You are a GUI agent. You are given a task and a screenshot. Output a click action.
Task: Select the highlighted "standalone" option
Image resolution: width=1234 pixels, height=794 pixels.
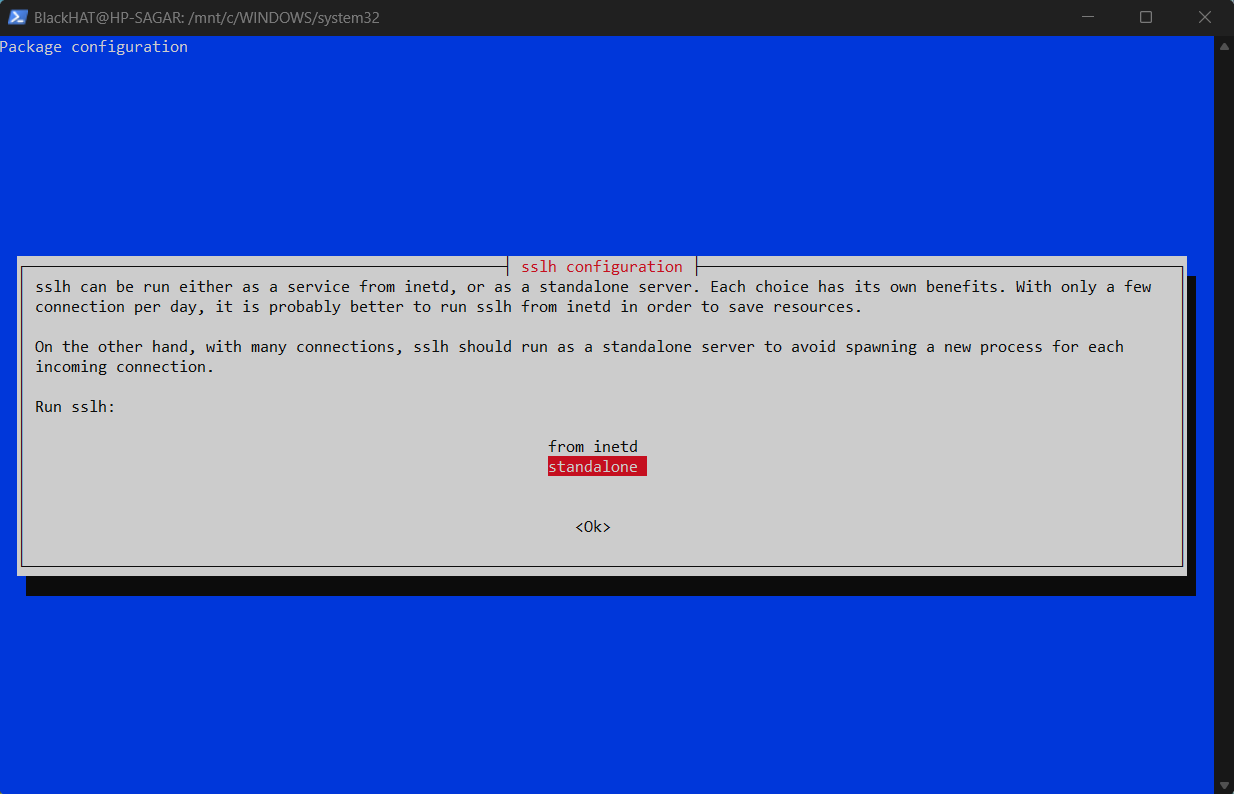597,467
